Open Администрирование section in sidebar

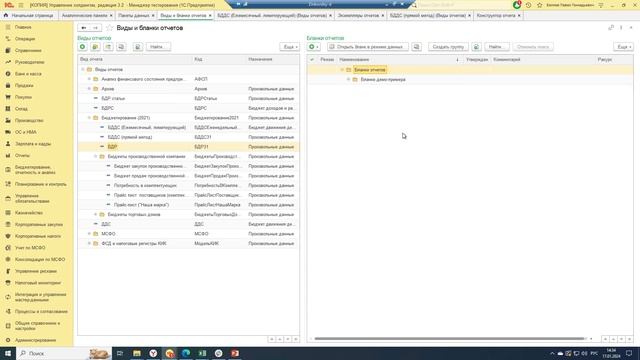pos(35,340)
